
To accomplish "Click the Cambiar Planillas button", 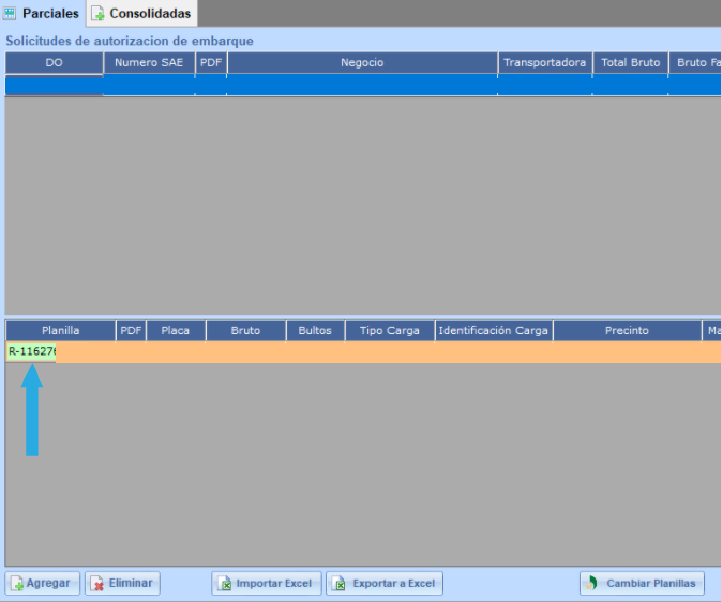I will pos(642,583).
